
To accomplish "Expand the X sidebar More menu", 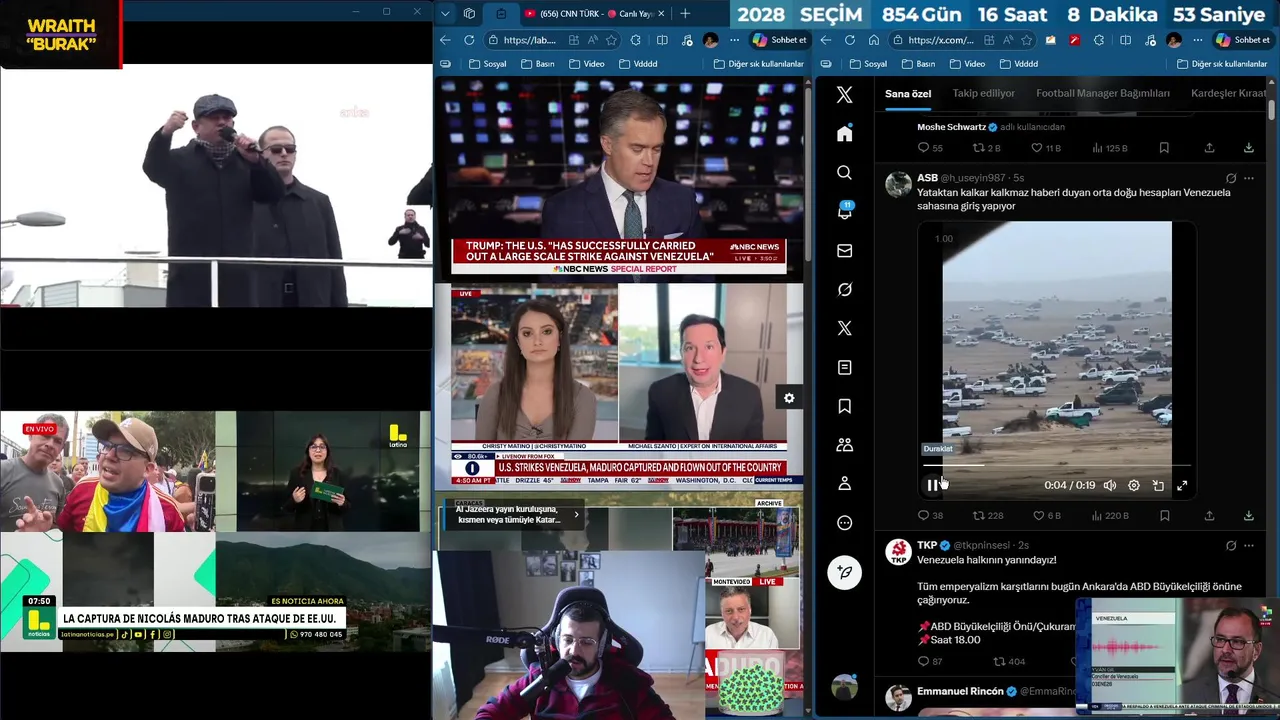I will [x=845, y=523].
